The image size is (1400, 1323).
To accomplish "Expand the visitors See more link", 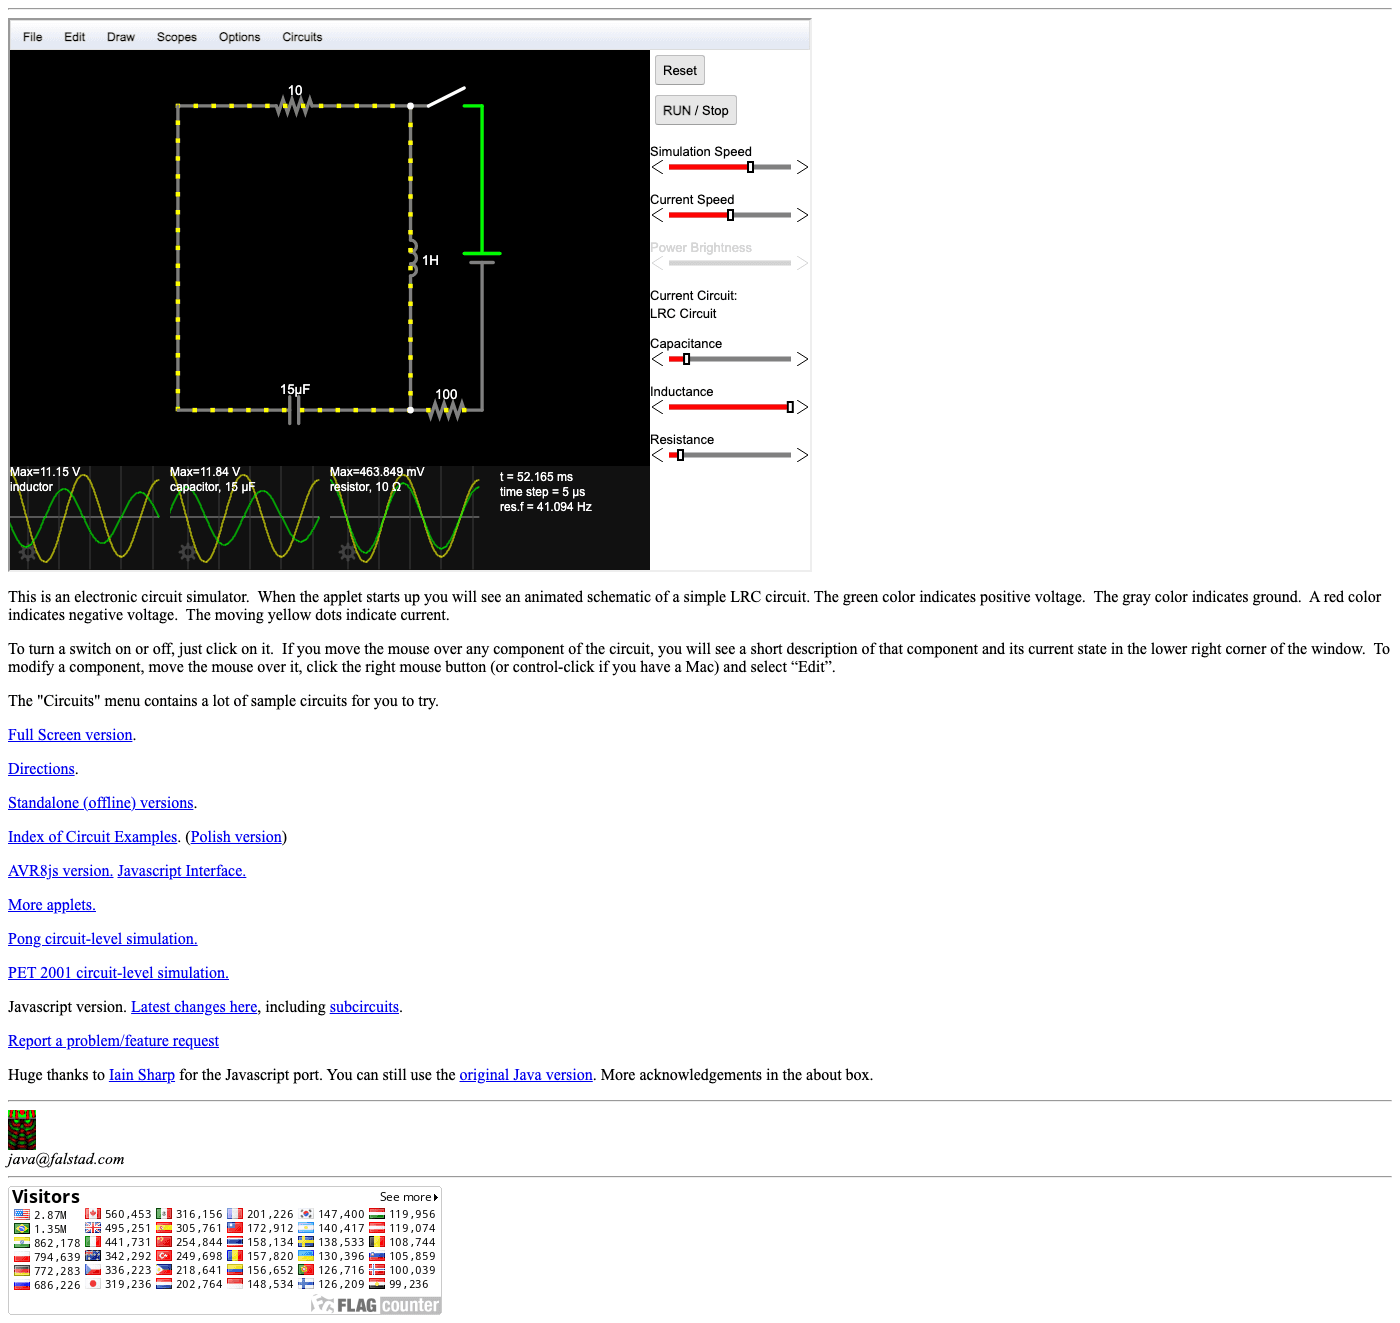I will pyautogui.click(x=408, y=1197).
